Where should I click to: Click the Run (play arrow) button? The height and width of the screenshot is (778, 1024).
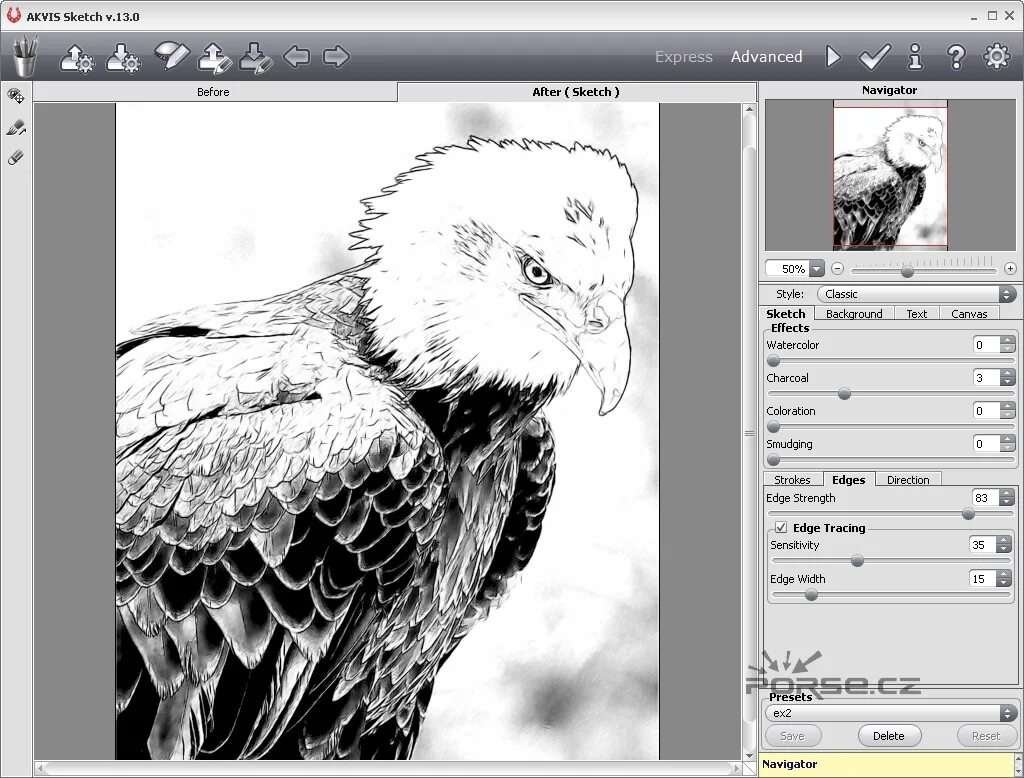coord(833,57)
